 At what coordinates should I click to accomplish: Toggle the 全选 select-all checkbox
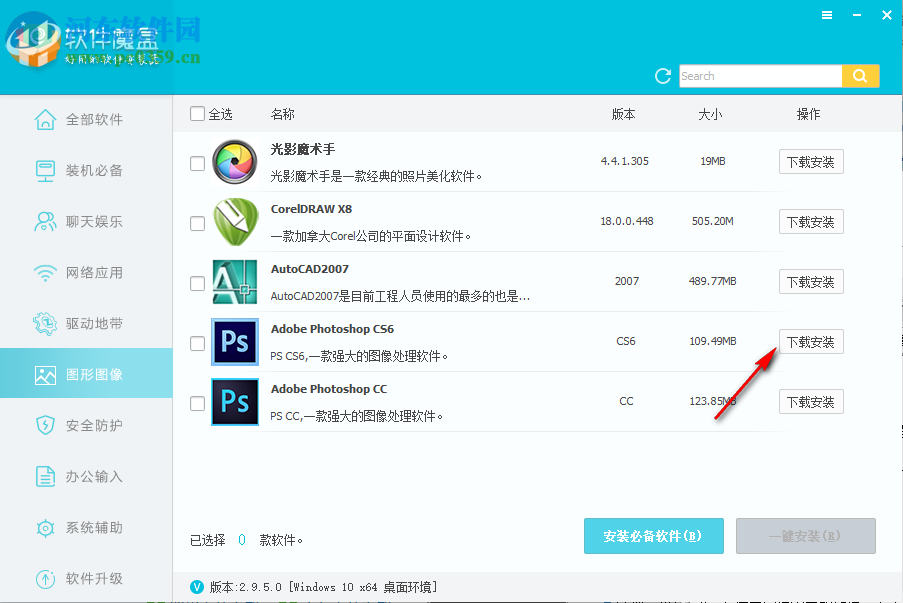[197, 114]
